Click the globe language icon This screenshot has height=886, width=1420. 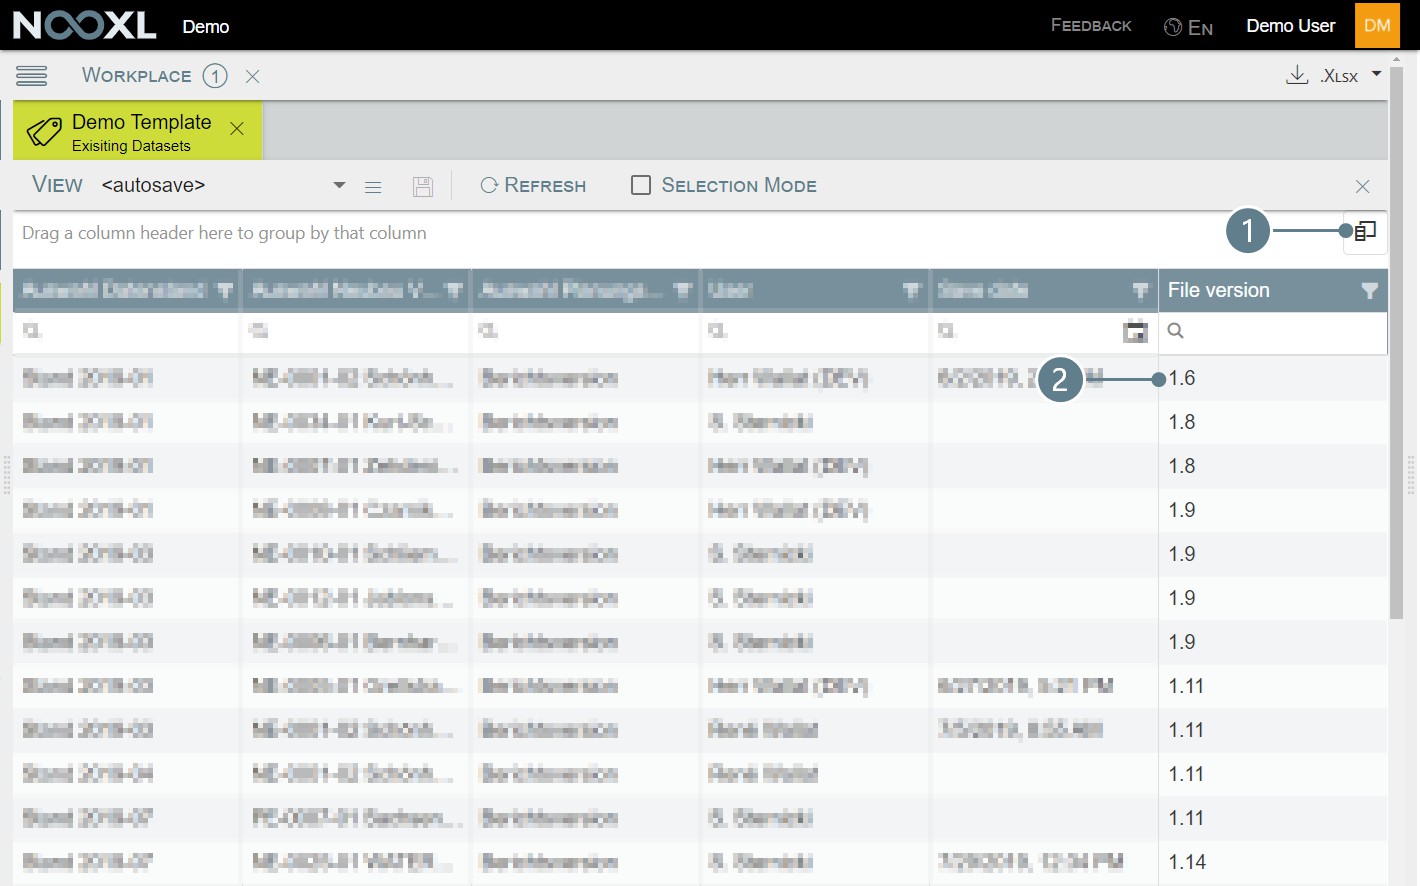coord(1173,27)
